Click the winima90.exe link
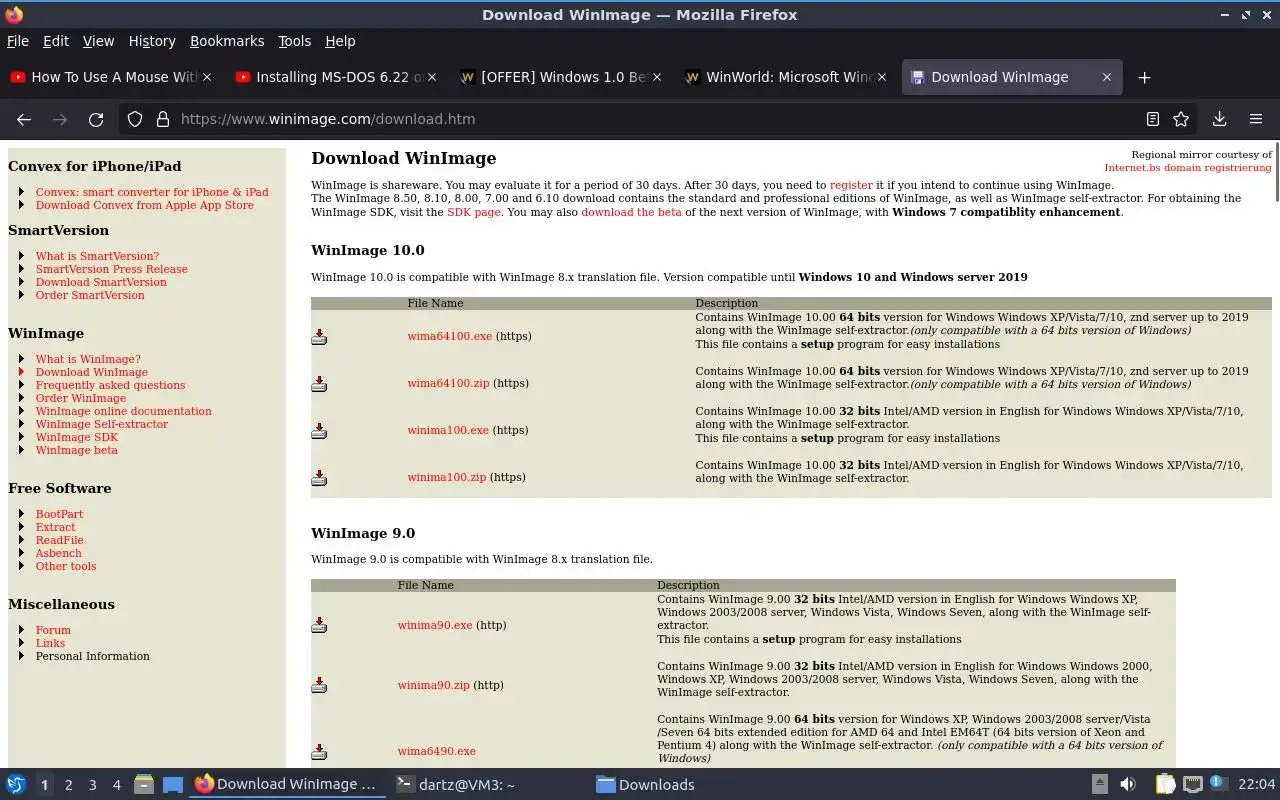The width and height of the screenshot is (1280, 800). point(435,625)
